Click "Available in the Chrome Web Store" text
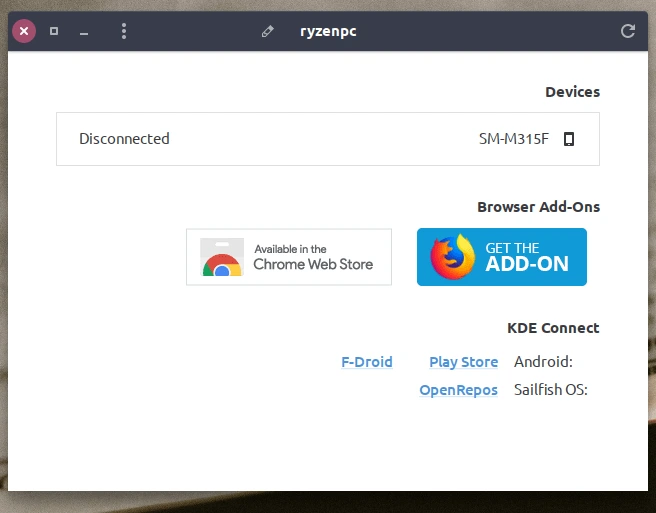This screenshot has width=656, height=513. [x=312, y=257]
